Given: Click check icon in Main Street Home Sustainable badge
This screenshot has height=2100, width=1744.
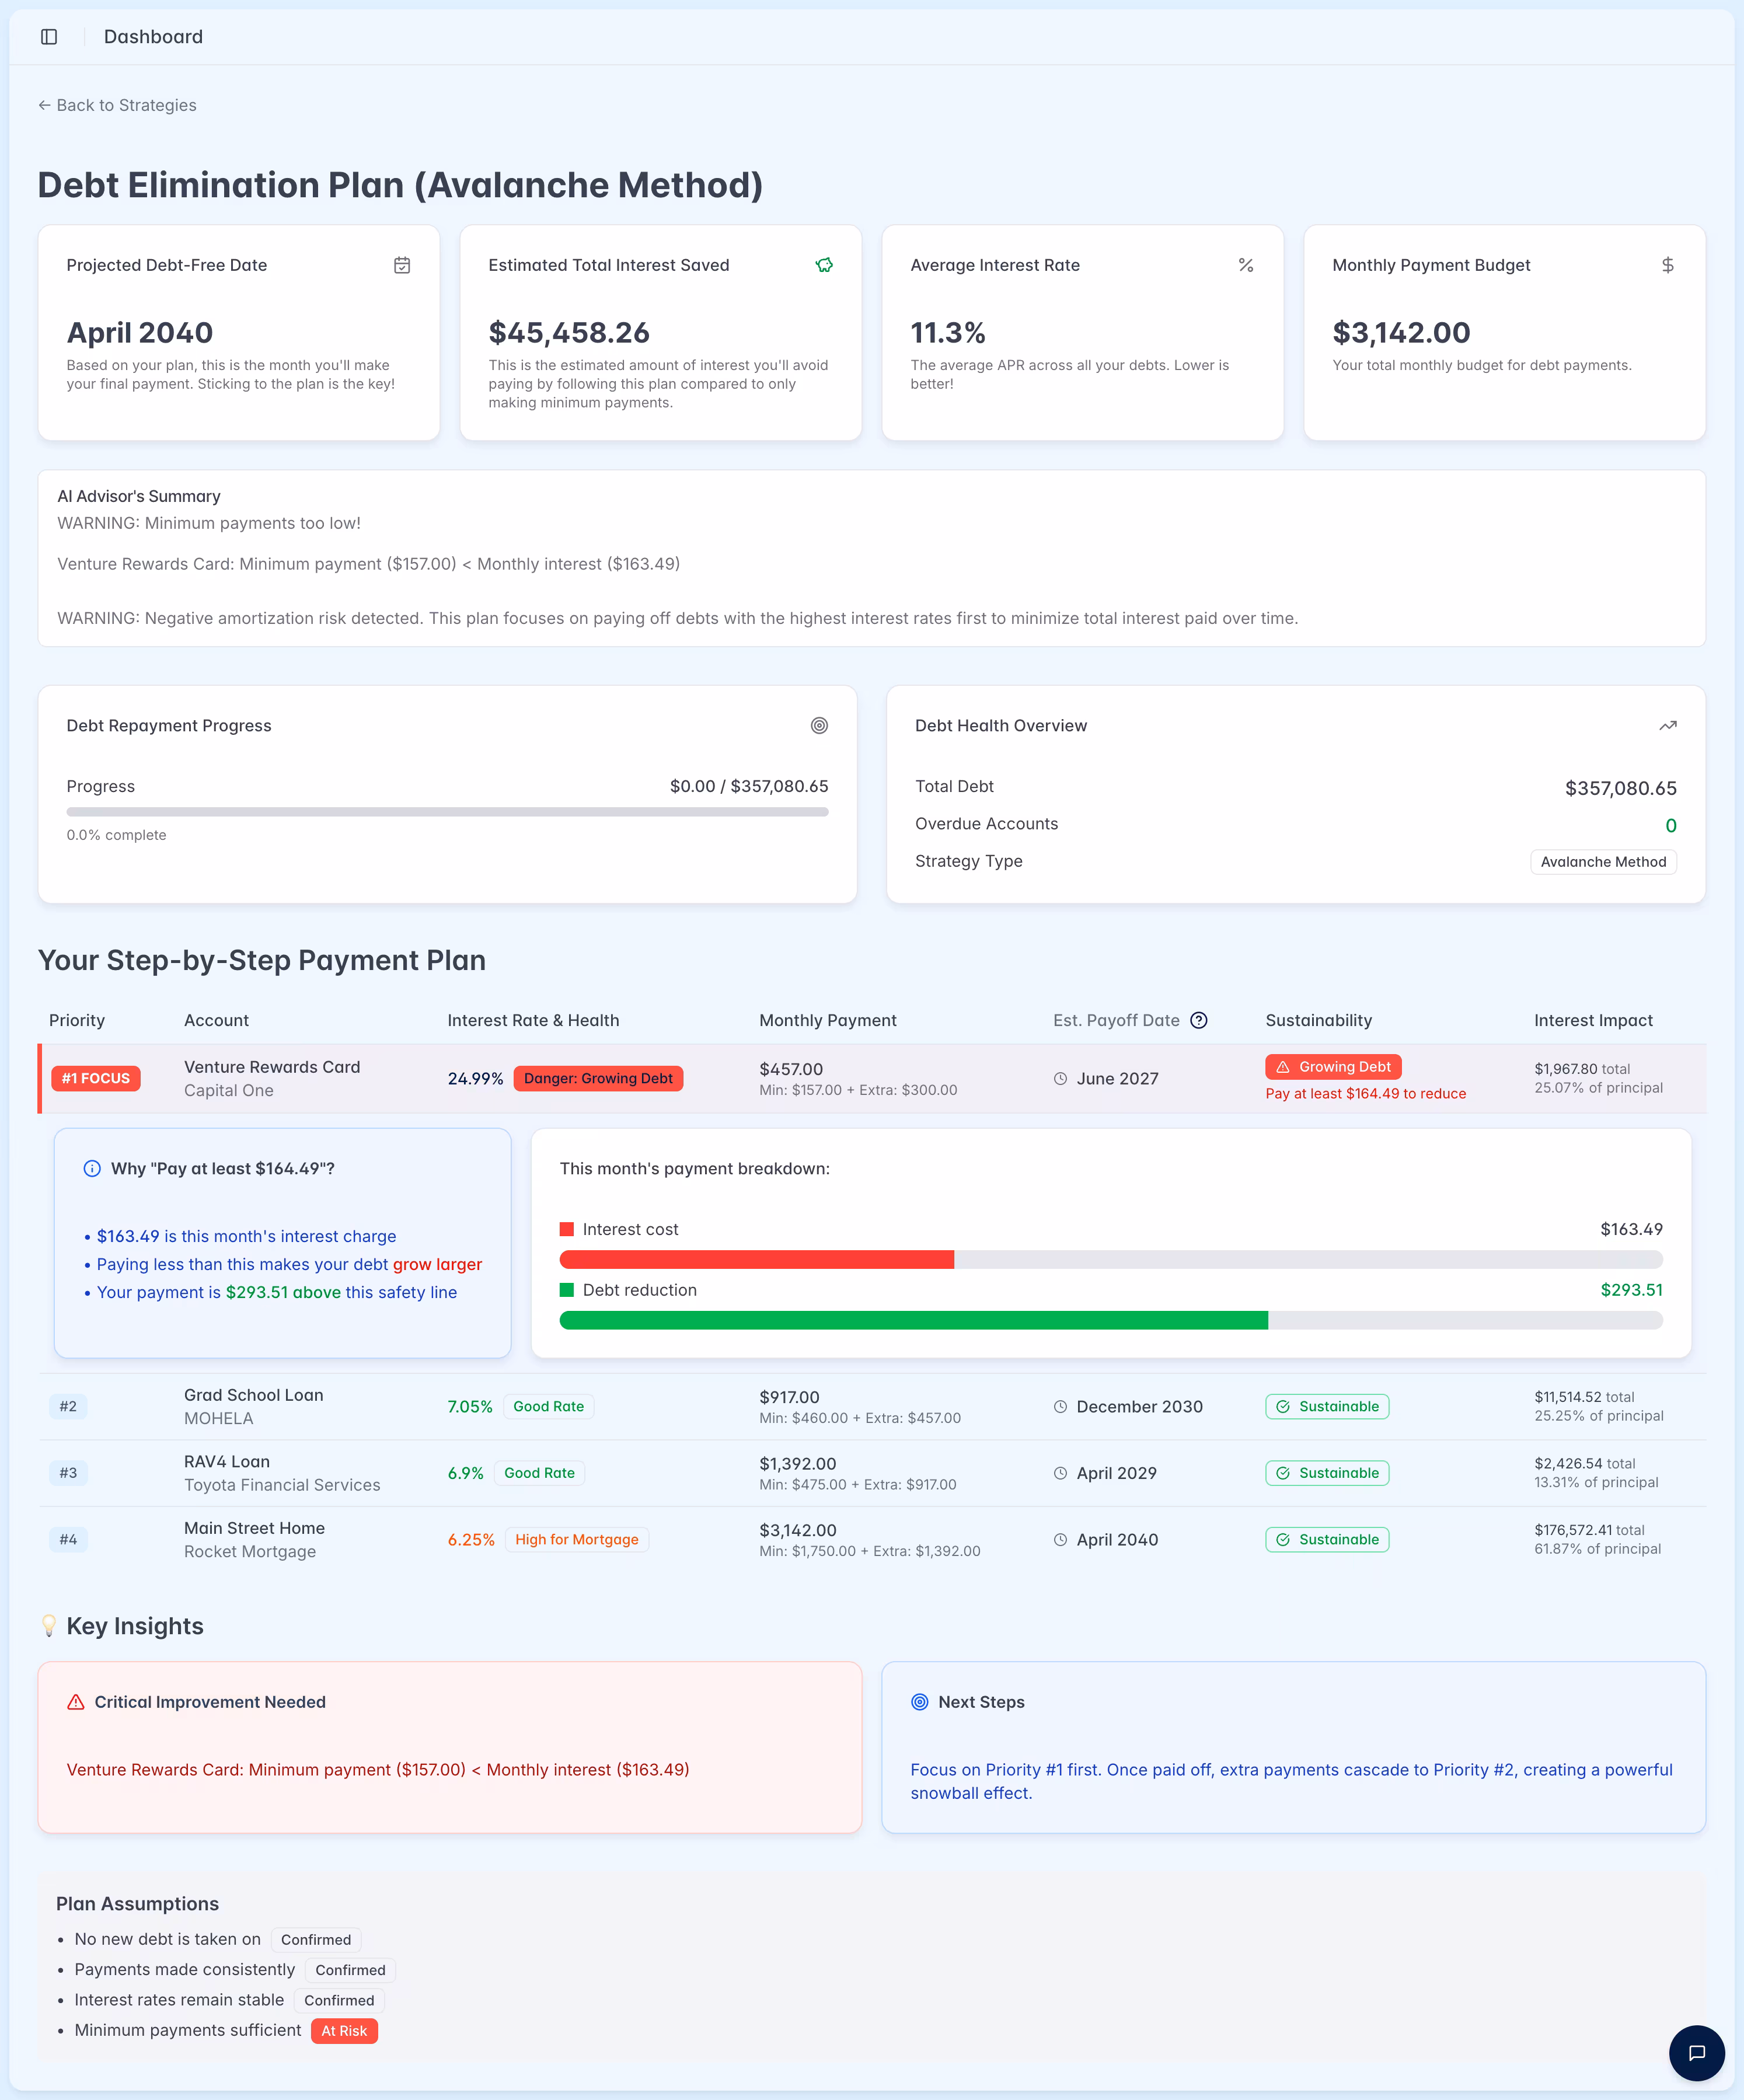Looking at the screenshot, I should point(1283,1540).
